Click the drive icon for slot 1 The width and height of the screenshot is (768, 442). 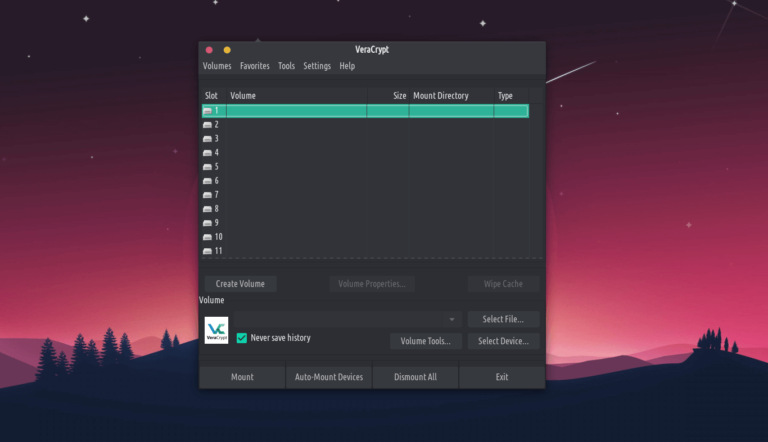coord(207,111)
